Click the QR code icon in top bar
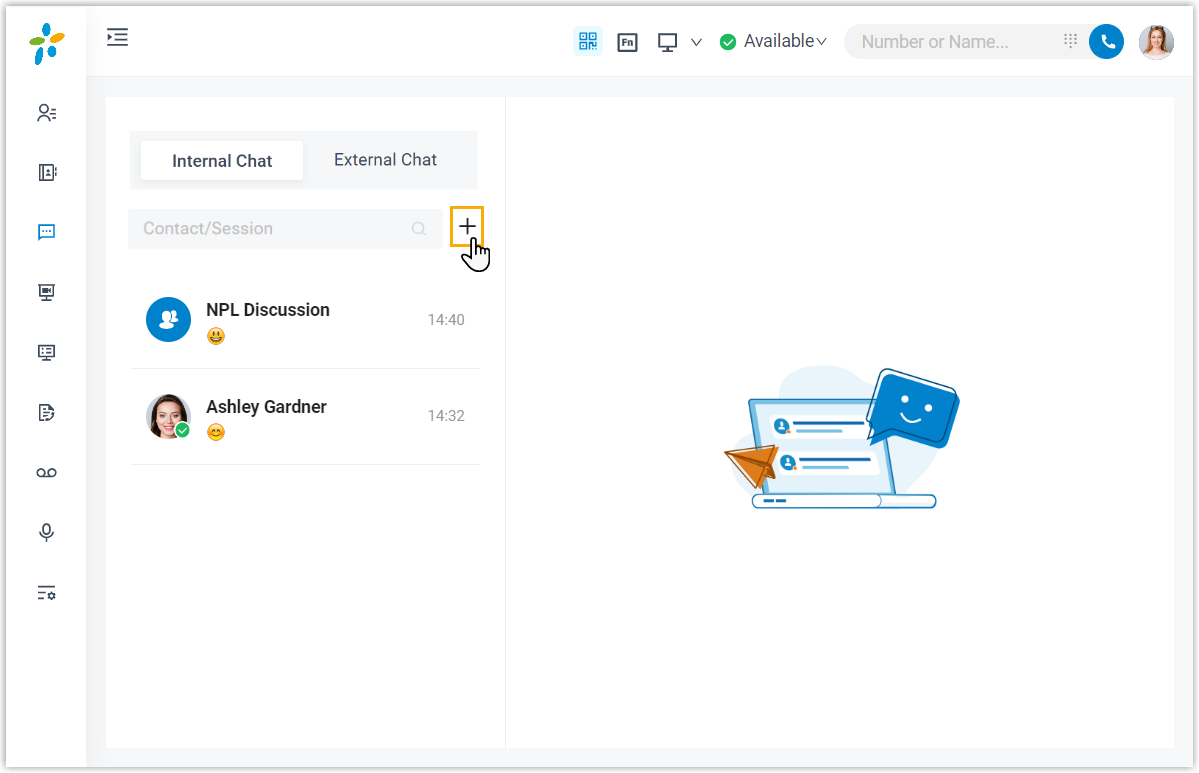The width and height of the screenshot is (1199, 773). pos(588,42)
